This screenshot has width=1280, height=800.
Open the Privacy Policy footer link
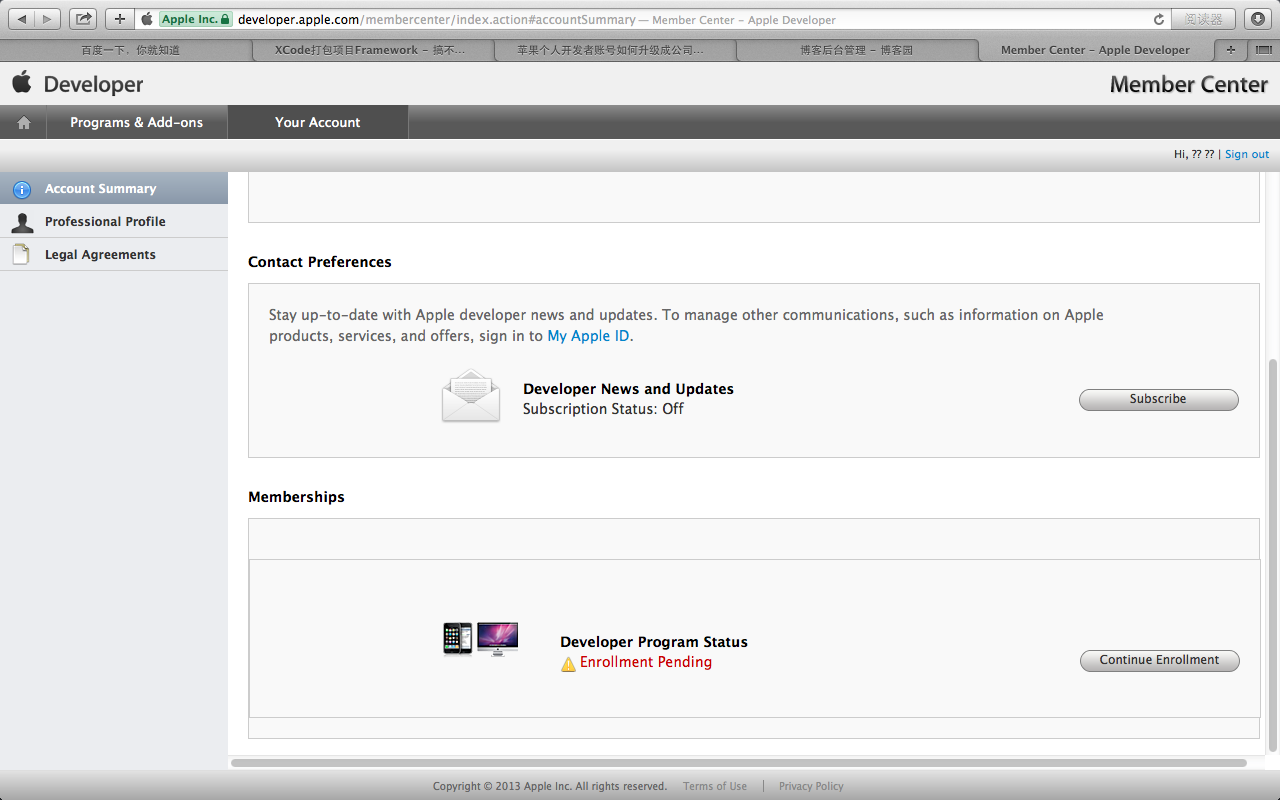(811, 786)
